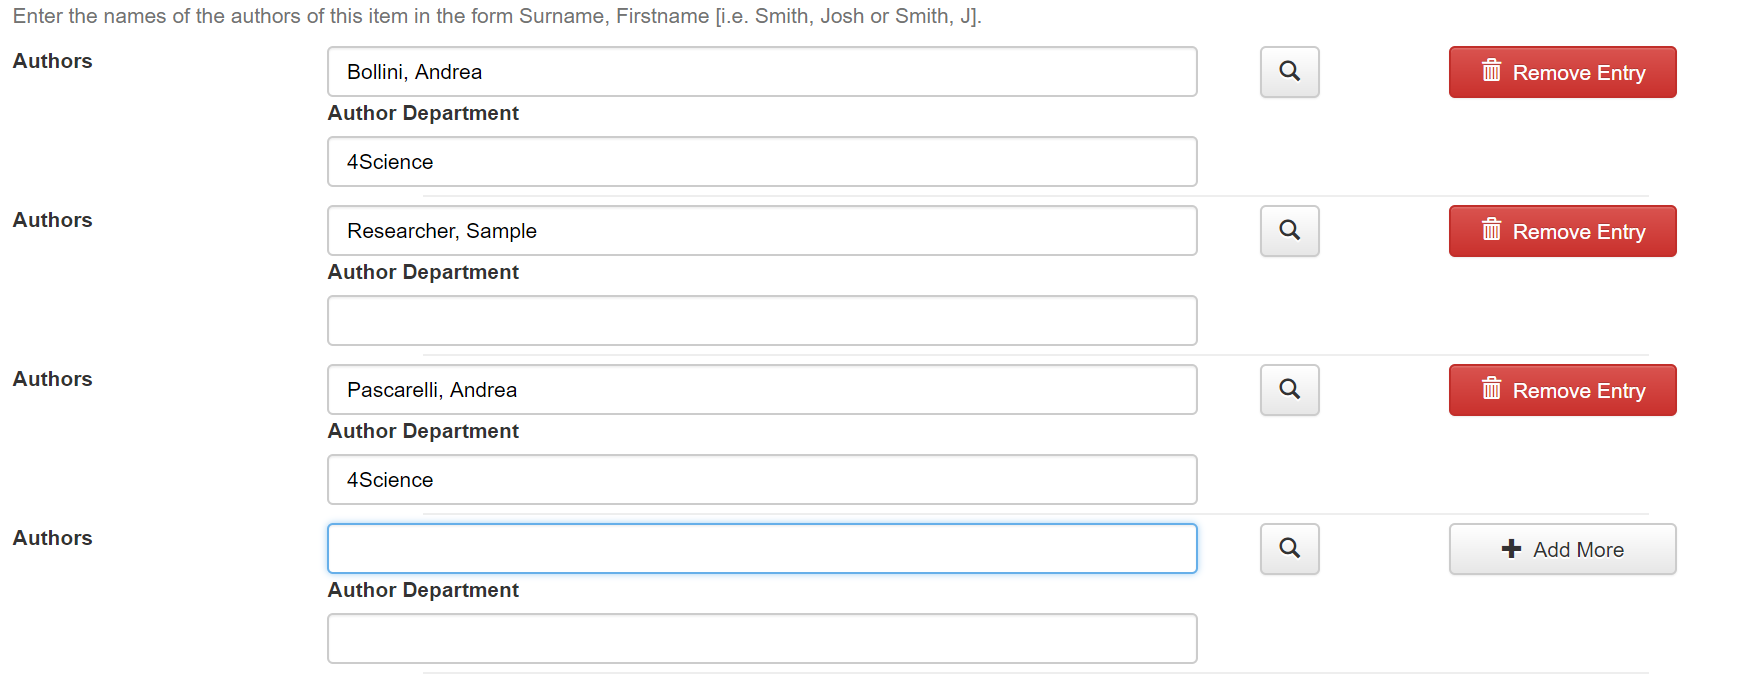Click the last empty Author Department field

pyautogui.click(x=762, y=639)
